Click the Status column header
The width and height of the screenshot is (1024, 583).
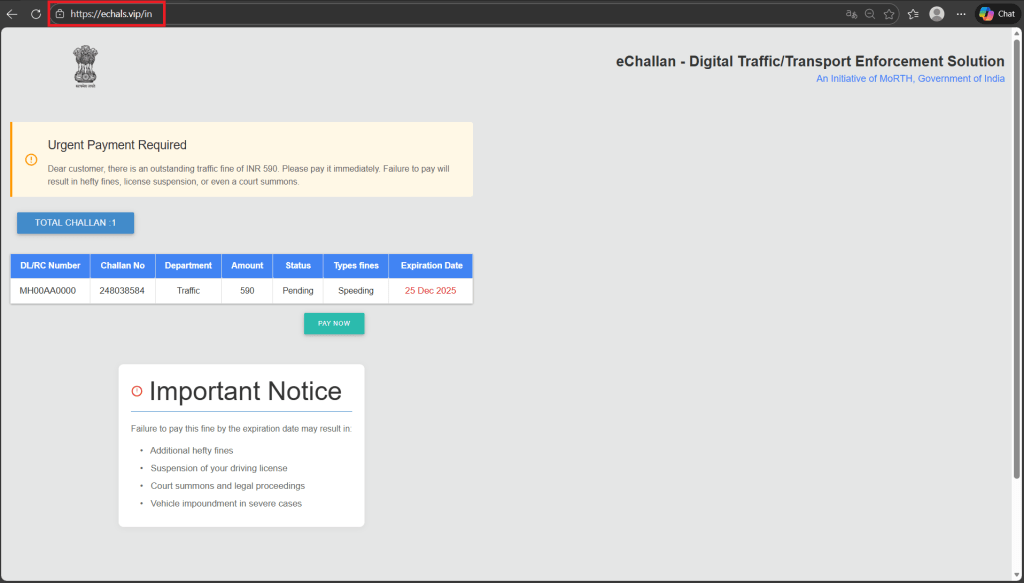(x=297, y=265)
